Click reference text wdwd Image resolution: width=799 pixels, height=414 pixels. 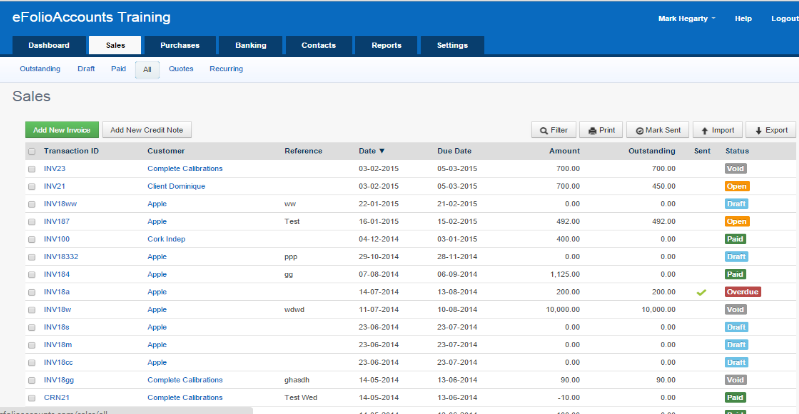[x=295, y=309]
